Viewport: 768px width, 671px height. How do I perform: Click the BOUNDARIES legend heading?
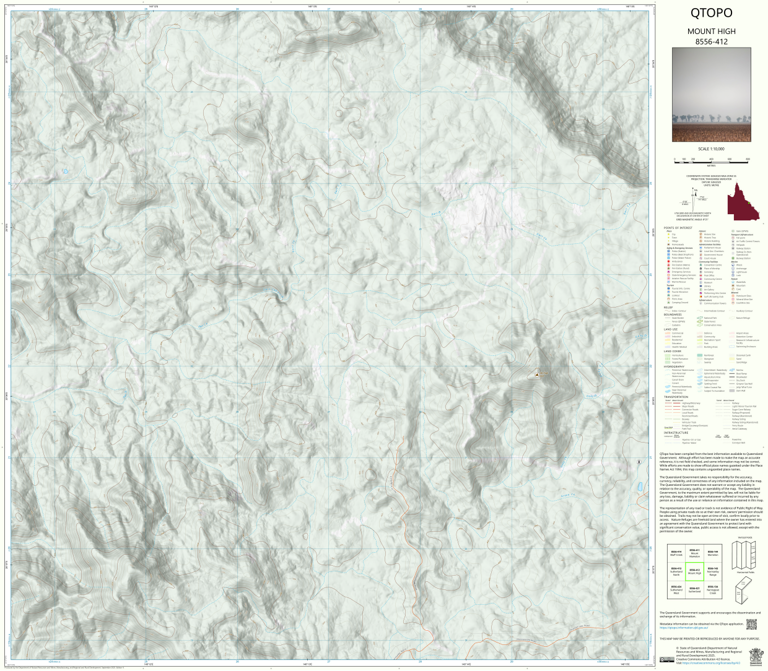tap(672, 314)
